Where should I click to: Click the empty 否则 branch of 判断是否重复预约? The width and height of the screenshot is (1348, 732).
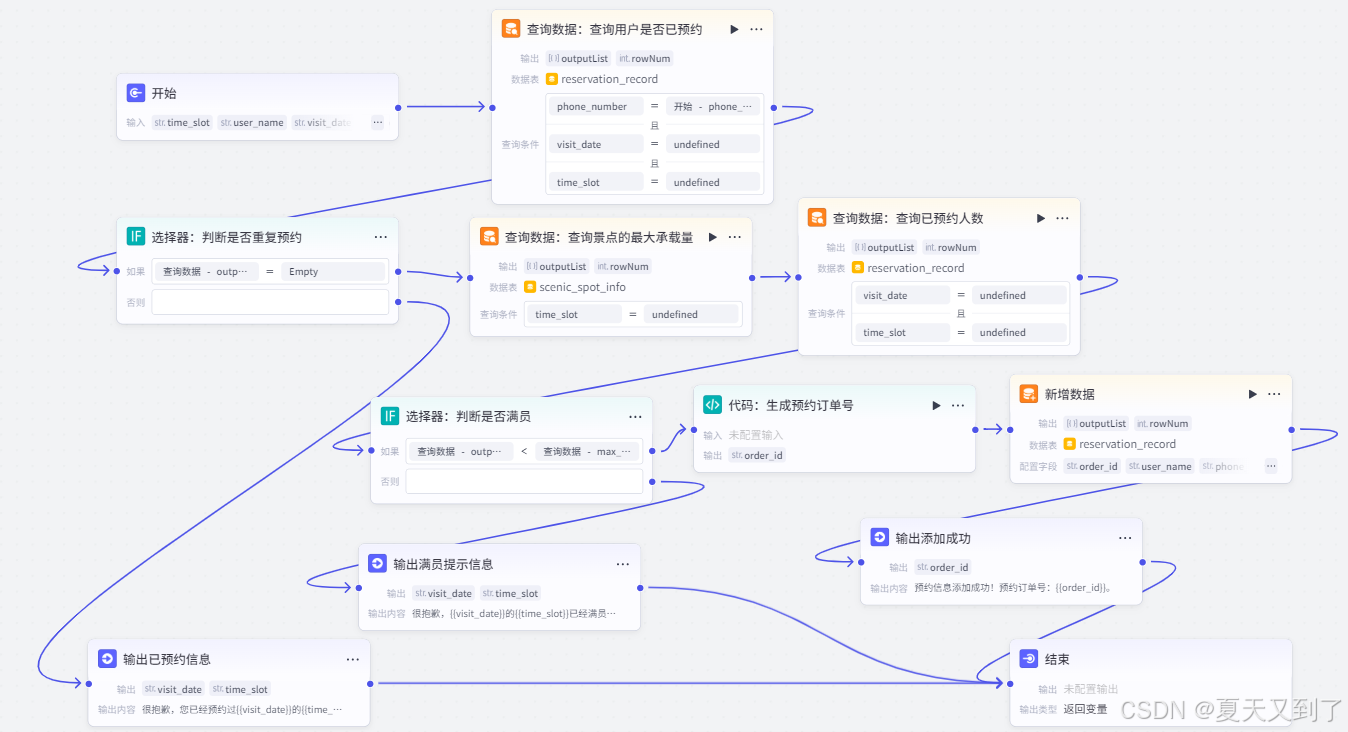point(270,302)
